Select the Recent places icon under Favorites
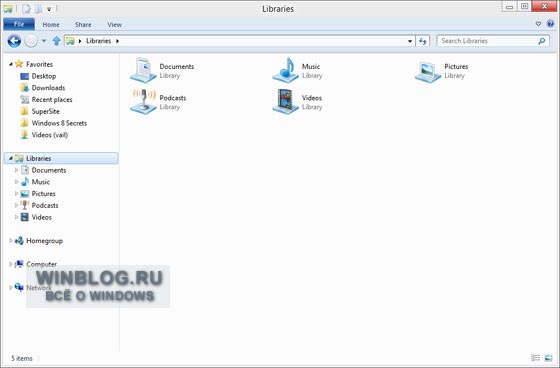The height and width of the screenshot is (368, 560). click(25, 99)
